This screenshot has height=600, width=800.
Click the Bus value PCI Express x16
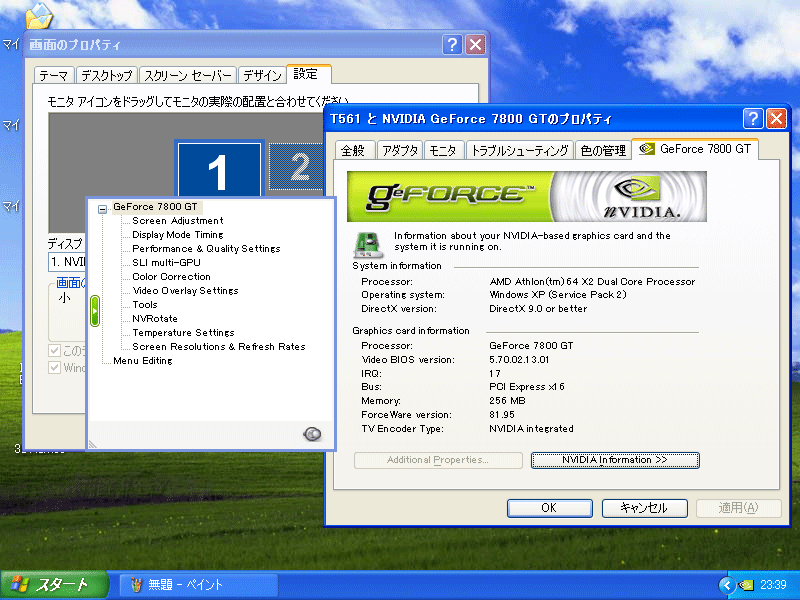point(527,387)
